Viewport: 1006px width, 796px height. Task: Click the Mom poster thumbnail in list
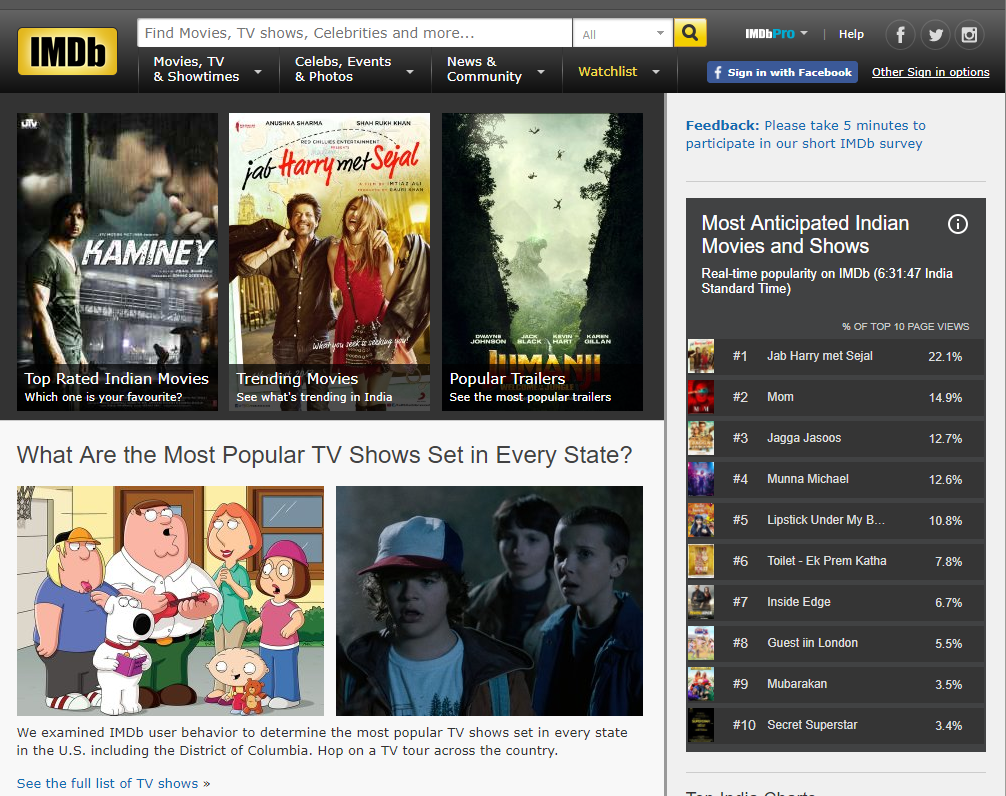click(x=701, y=397)
